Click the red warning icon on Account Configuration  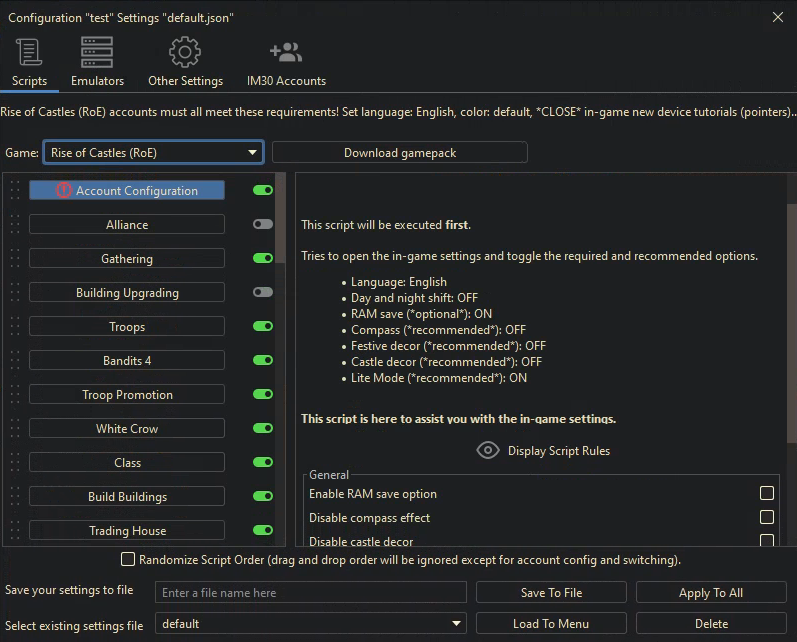[64, 190]
